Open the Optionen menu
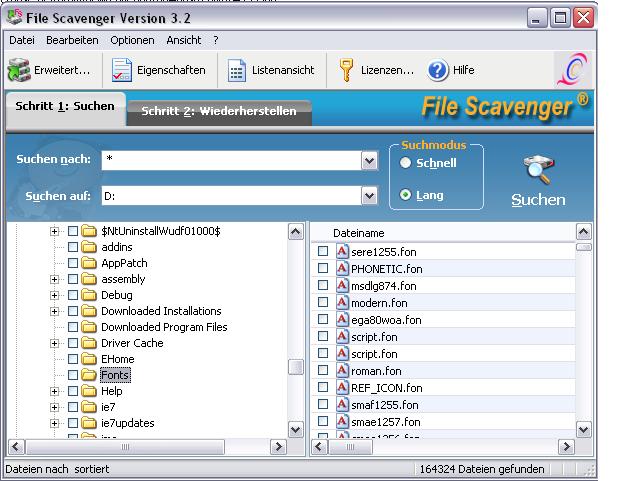Image resolution: width=642 pixels, height=481 pixels. [x=132, y=40]
